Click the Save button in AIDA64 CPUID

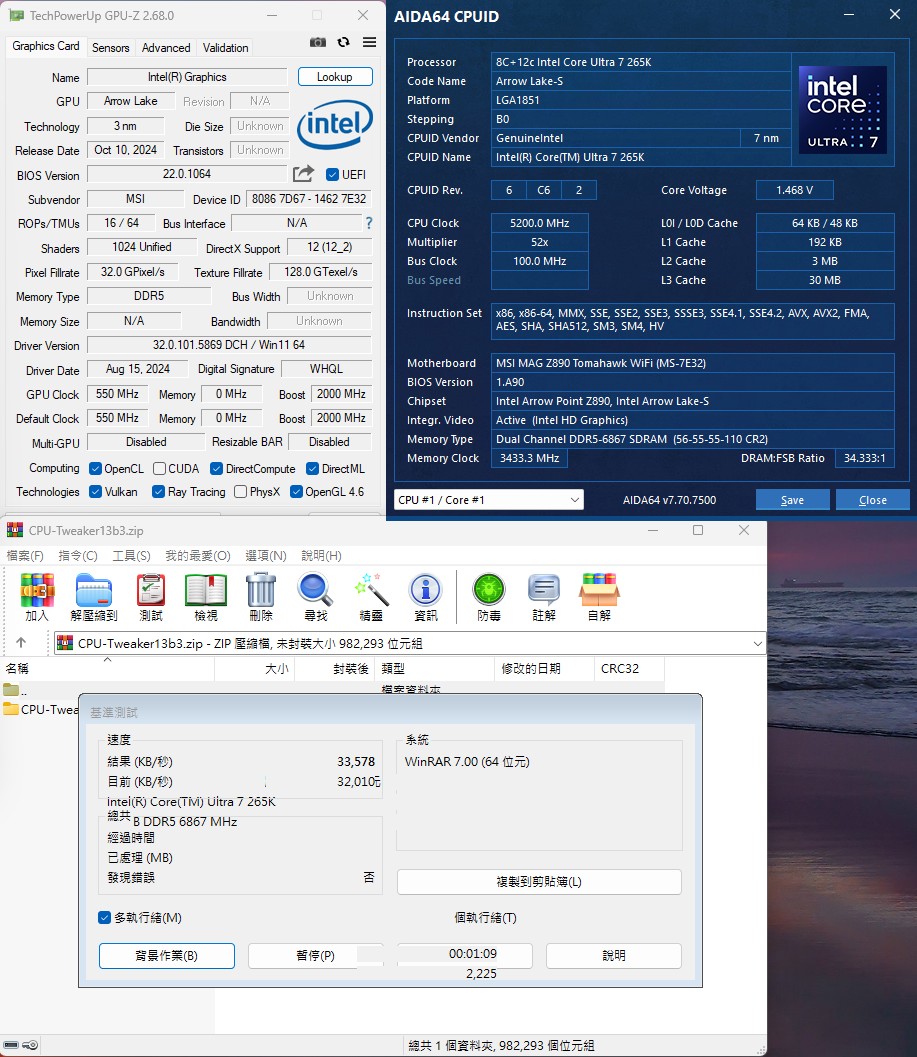coord(792,500)
